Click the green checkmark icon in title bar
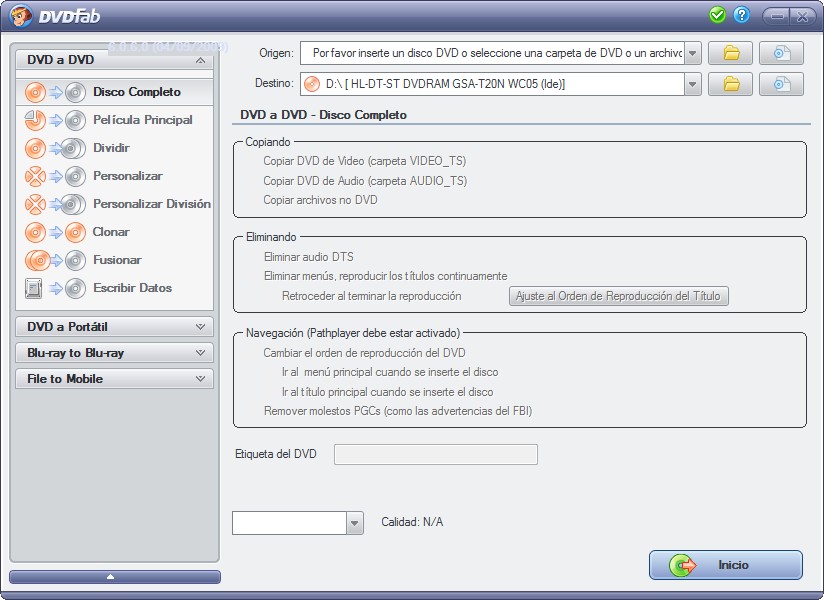Viewport: 824px width, 600px height. coord(717,15)
